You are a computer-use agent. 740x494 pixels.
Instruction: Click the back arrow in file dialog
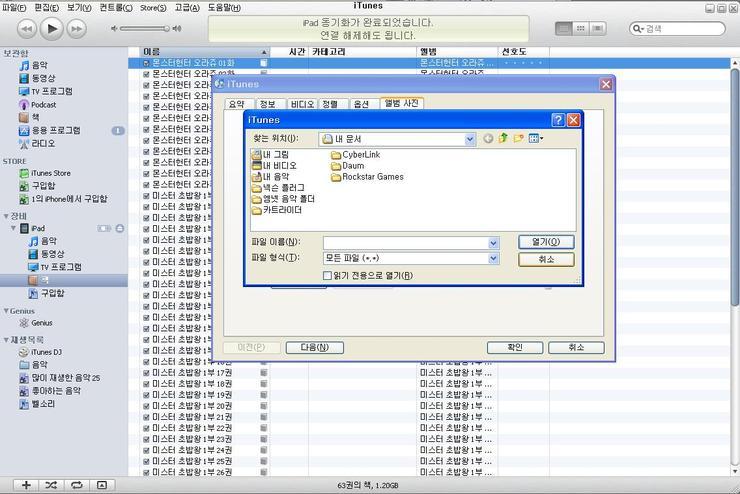pyautogui.click(x=488, y=139)
